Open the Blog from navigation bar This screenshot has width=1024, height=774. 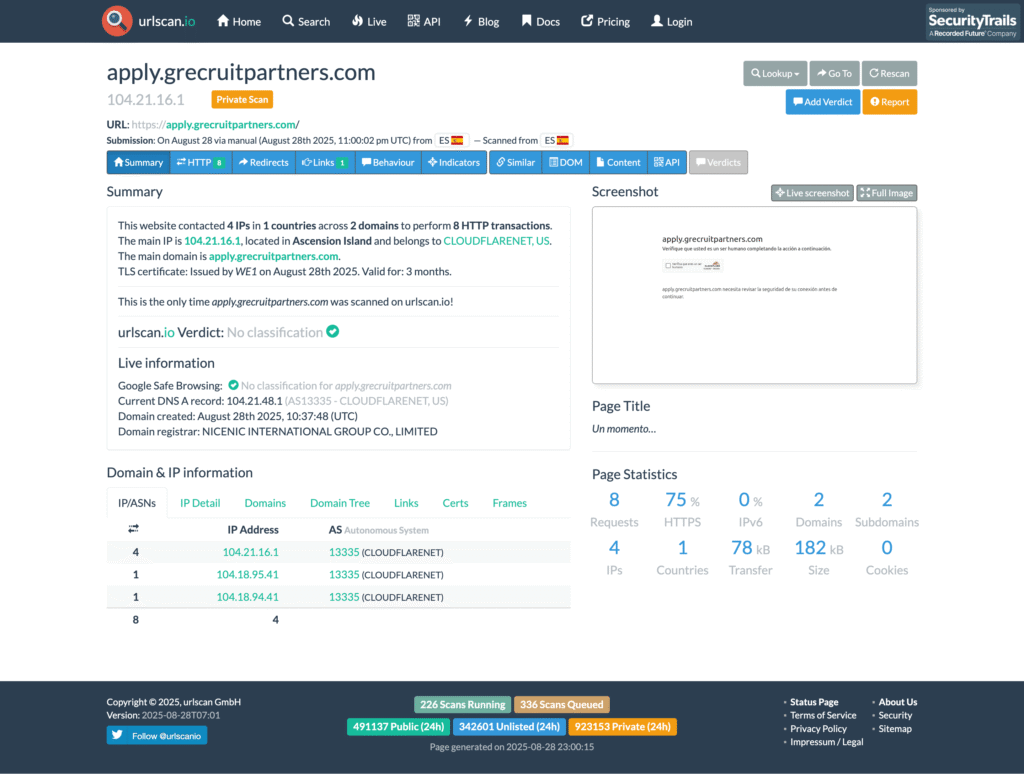(480, 21)
